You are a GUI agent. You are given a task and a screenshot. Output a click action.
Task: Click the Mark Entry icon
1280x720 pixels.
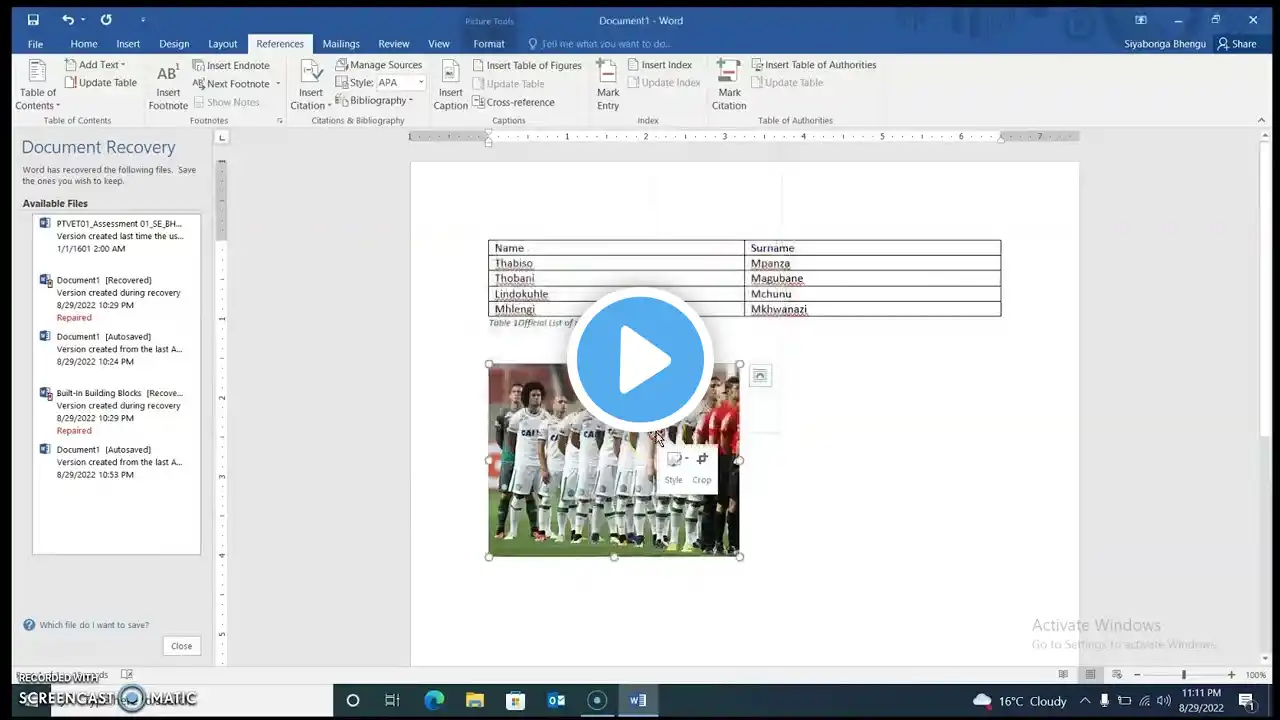click(x=607, y=72)
